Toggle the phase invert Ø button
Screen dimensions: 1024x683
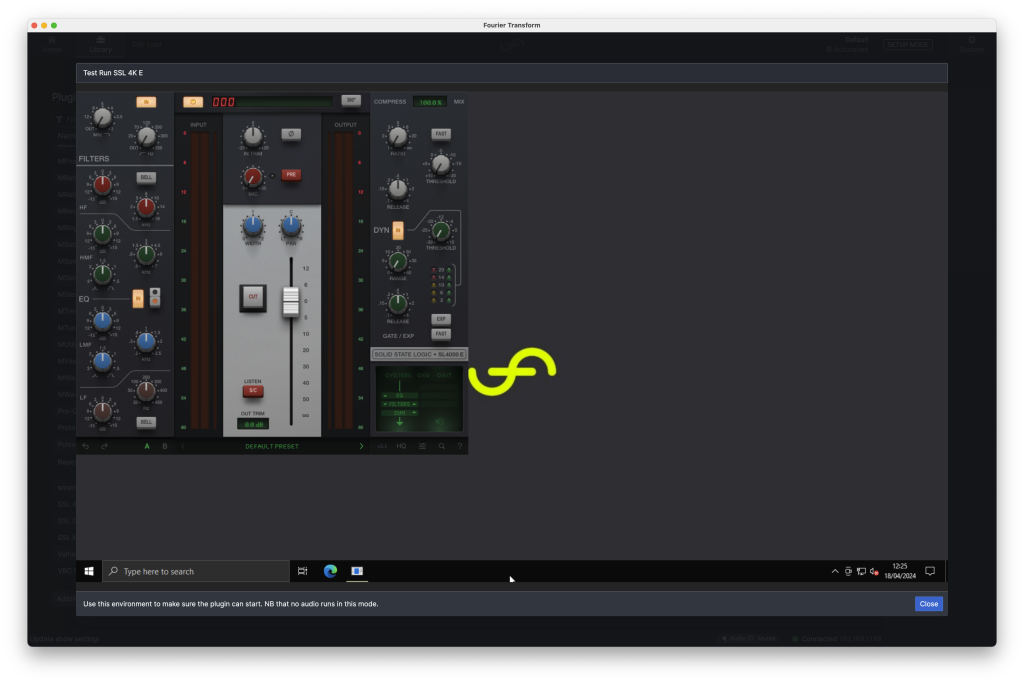click(x=291, y=134)
